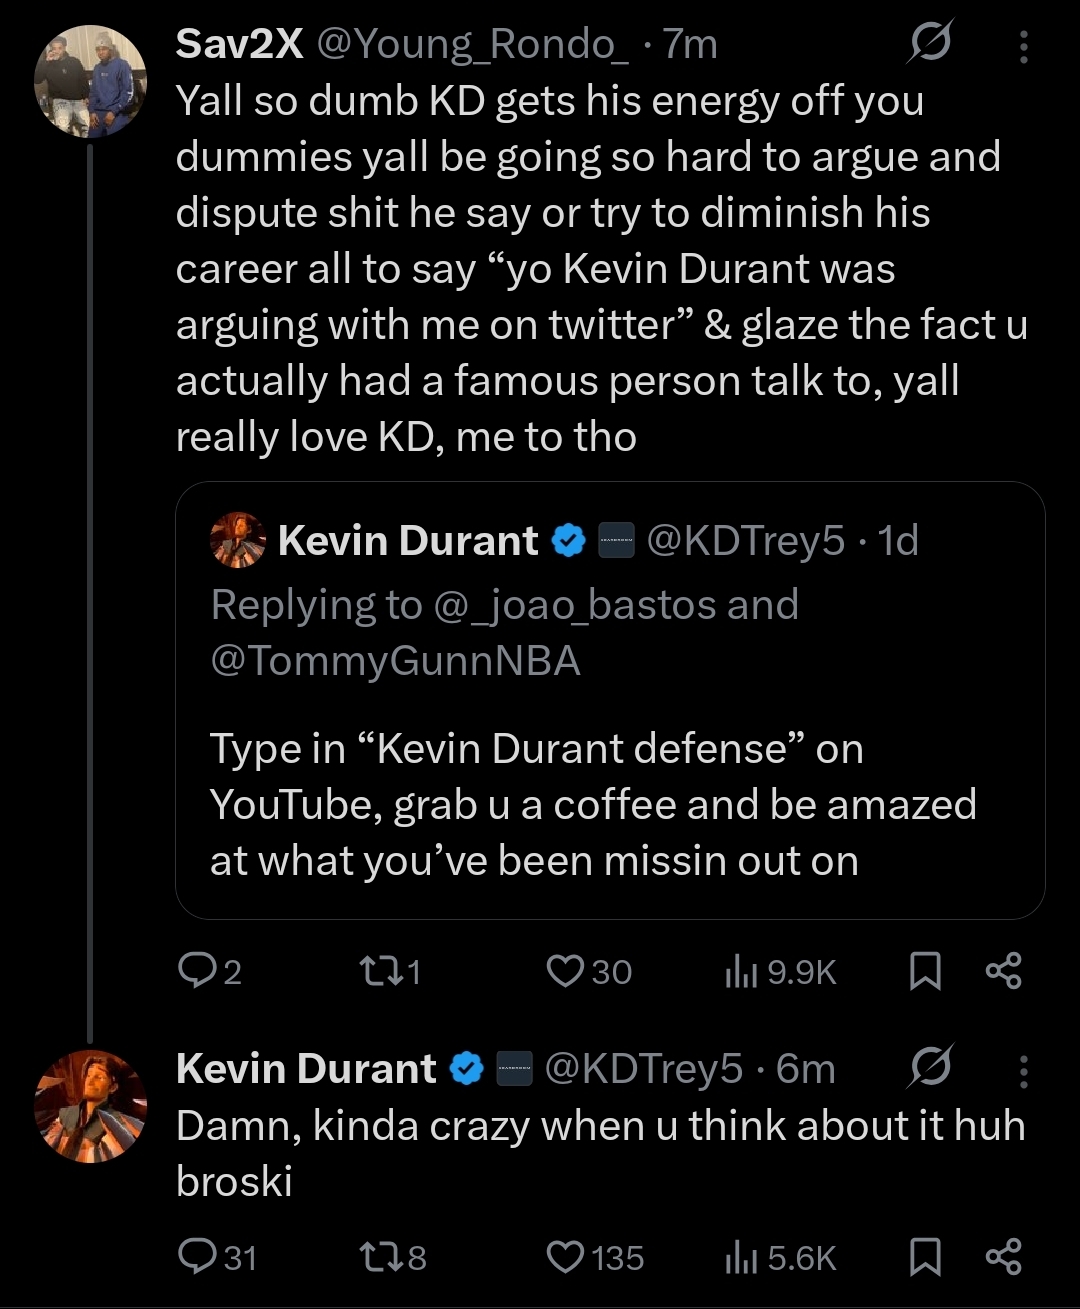The width and height of the screenshot is (1080, 1309).
Task: Open Sav2X's profile picture
Action: 90,82
